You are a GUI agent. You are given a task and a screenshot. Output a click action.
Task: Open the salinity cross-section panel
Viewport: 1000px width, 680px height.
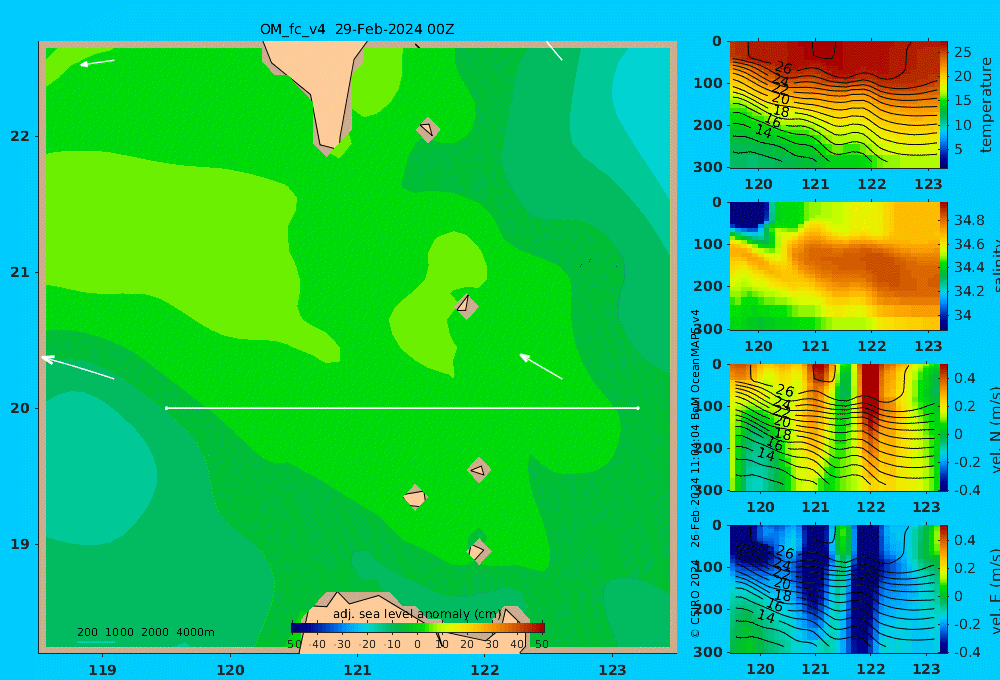(x=834, y=266)
